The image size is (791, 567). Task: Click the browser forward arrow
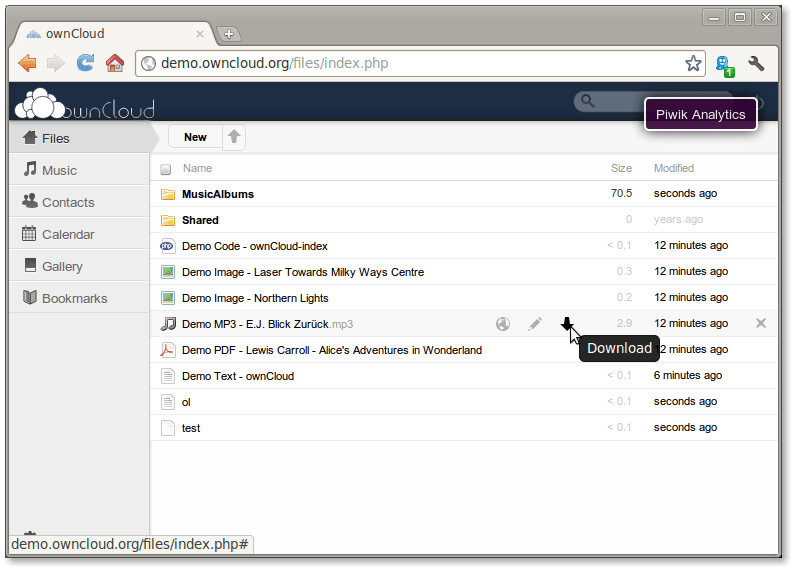point(55,63)
